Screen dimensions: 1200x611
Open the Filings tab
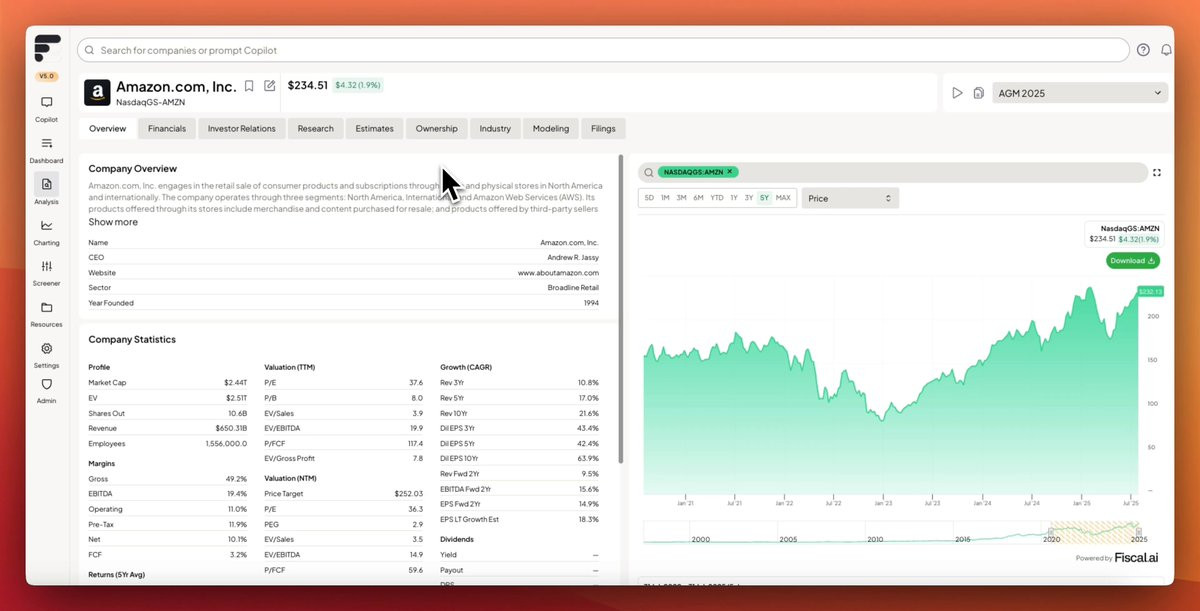click(x=603, y=128)
